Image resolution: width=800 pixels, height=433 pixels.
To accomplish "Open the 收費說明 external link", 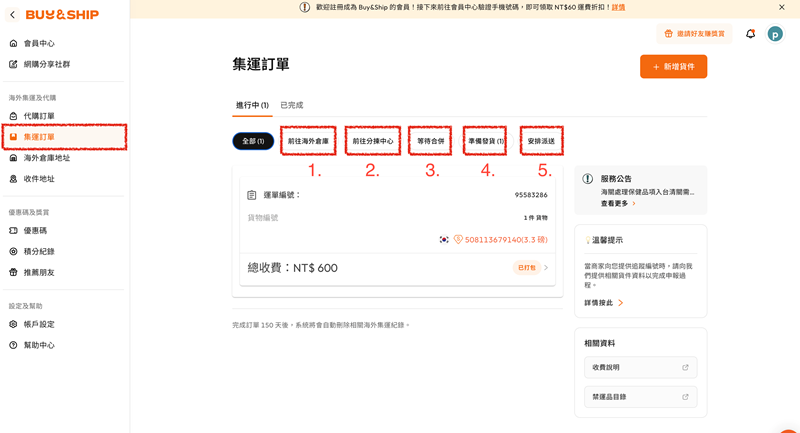I will 640,367.
